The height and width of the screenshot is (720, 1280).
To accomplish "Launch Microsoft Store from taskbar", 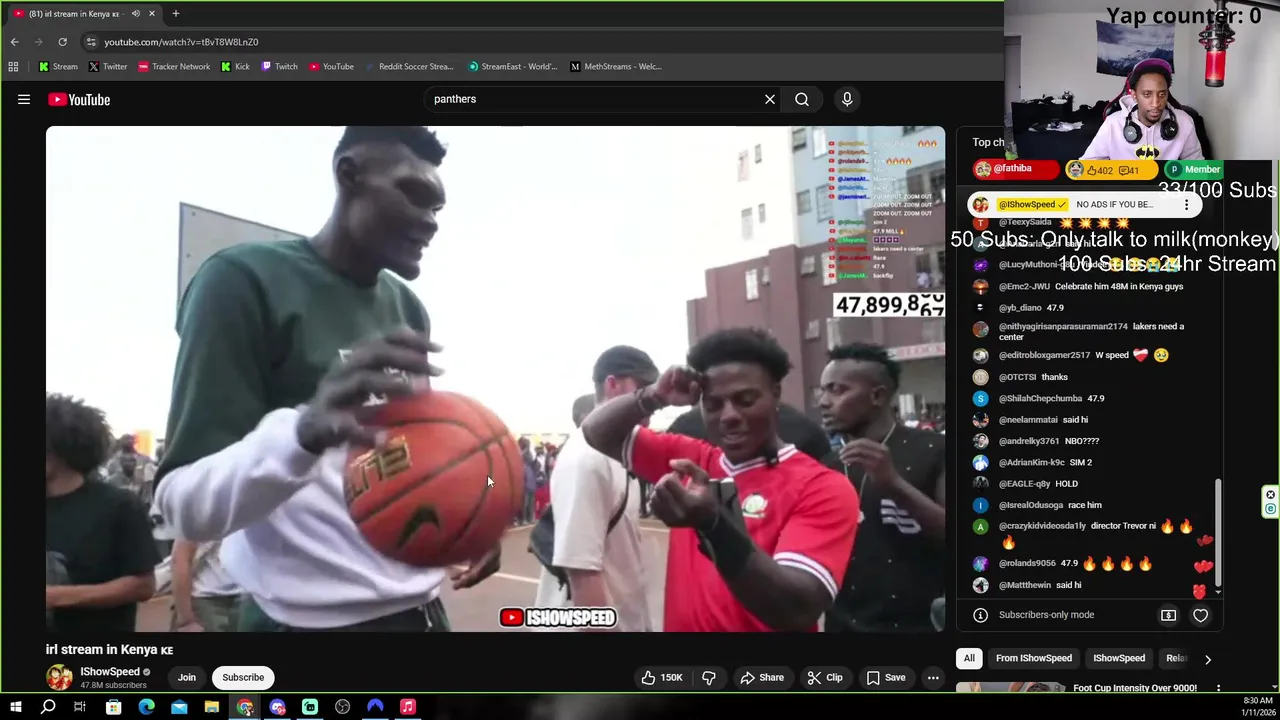I will point(114,707).
